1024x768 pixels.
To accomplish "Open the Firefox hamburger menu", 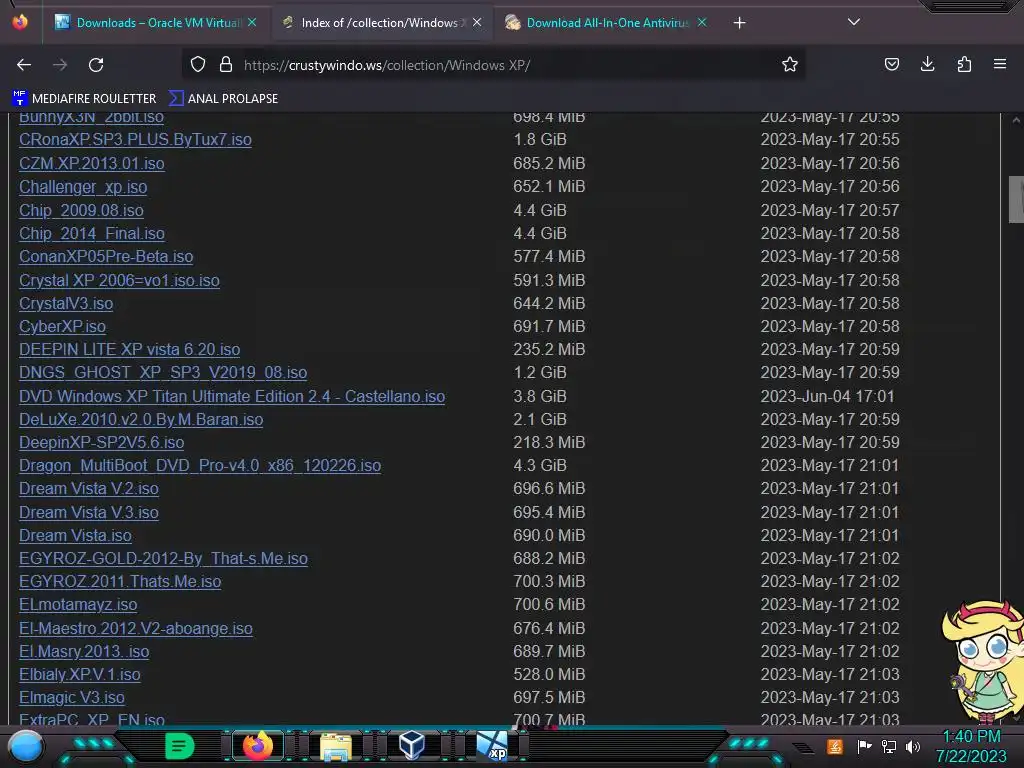I will [x=1000, y=65].
